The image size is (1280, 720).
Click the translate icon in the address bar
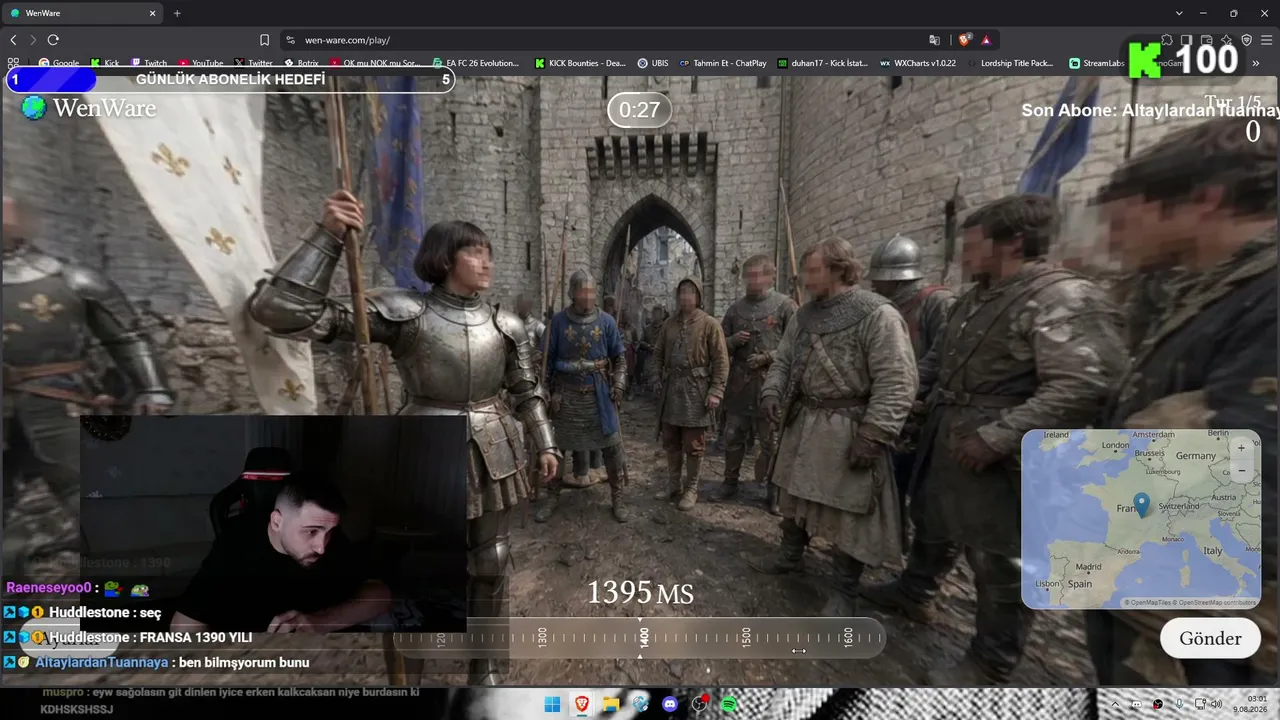(x=934, y=40)
